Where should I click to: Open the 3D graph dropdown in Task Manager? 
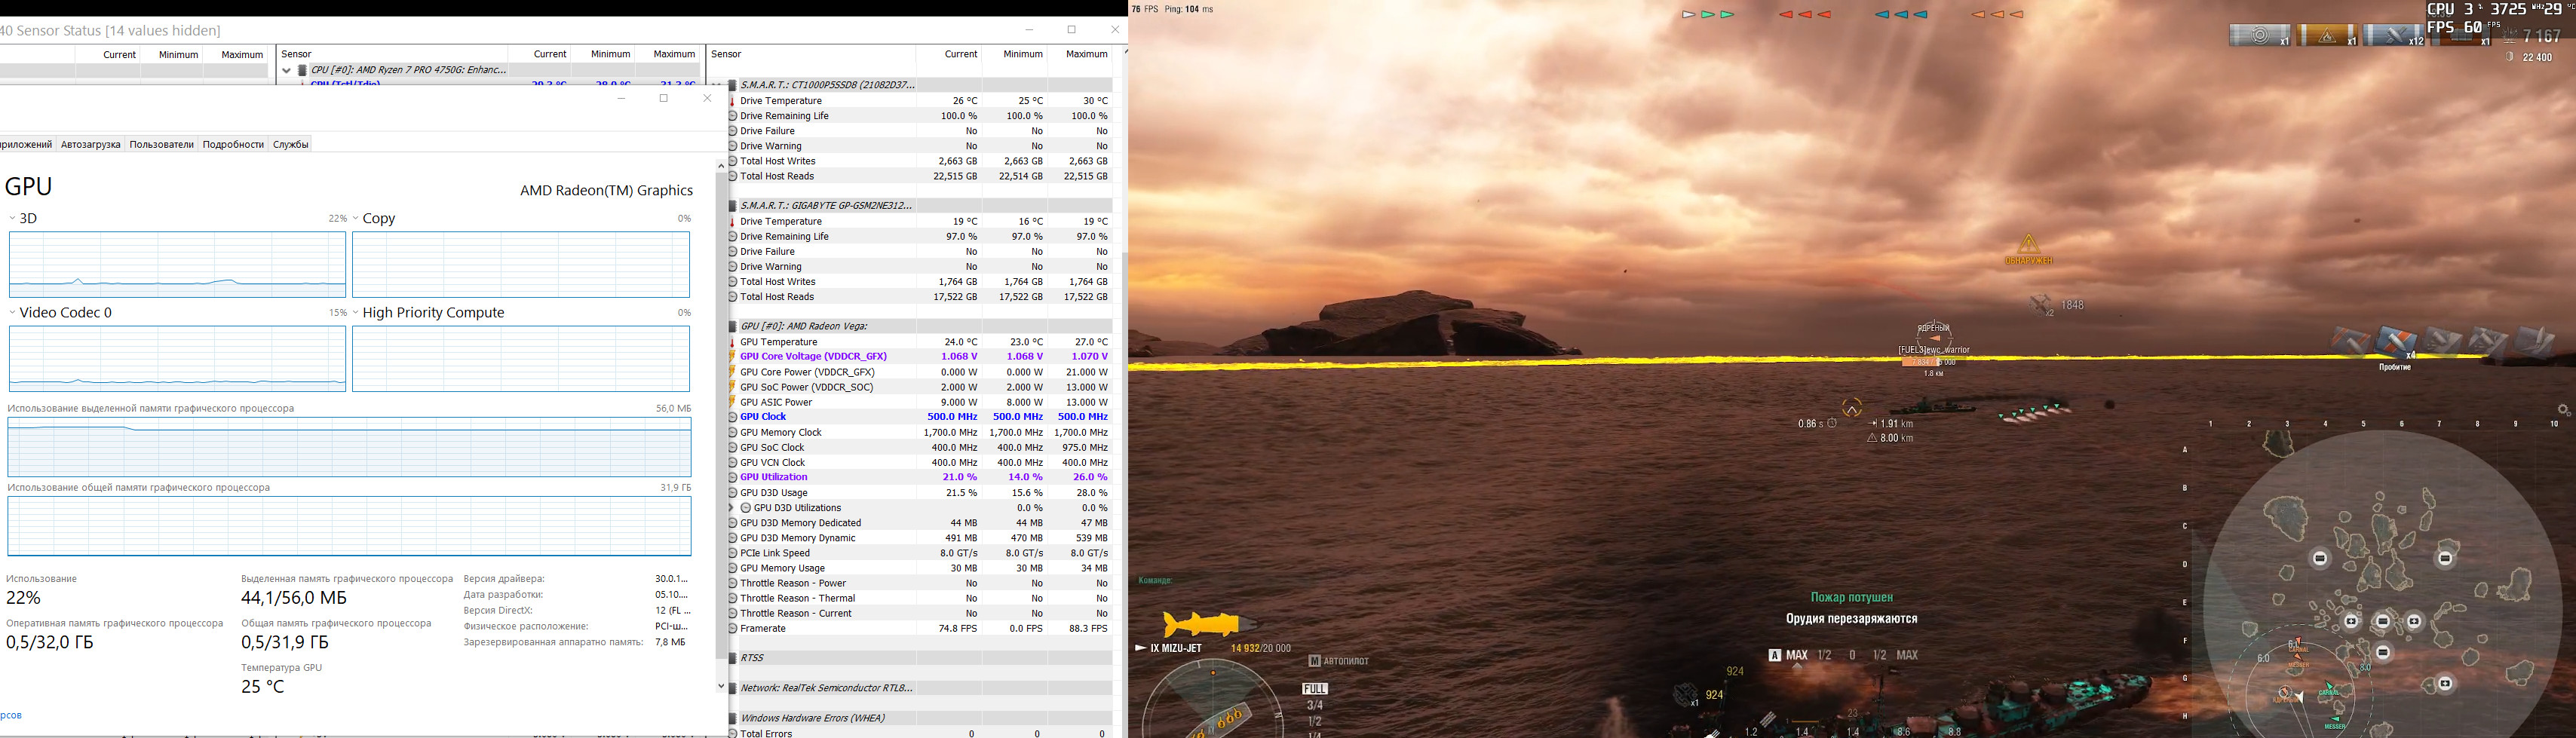click(12, 218)
